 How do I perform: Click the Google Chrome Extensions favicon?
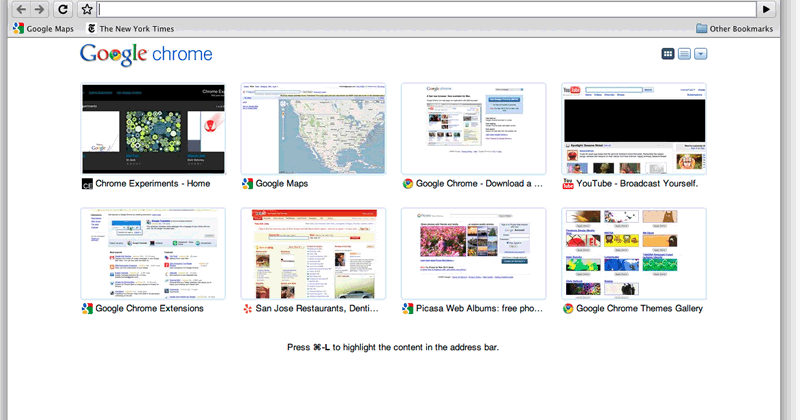[87, 308]
